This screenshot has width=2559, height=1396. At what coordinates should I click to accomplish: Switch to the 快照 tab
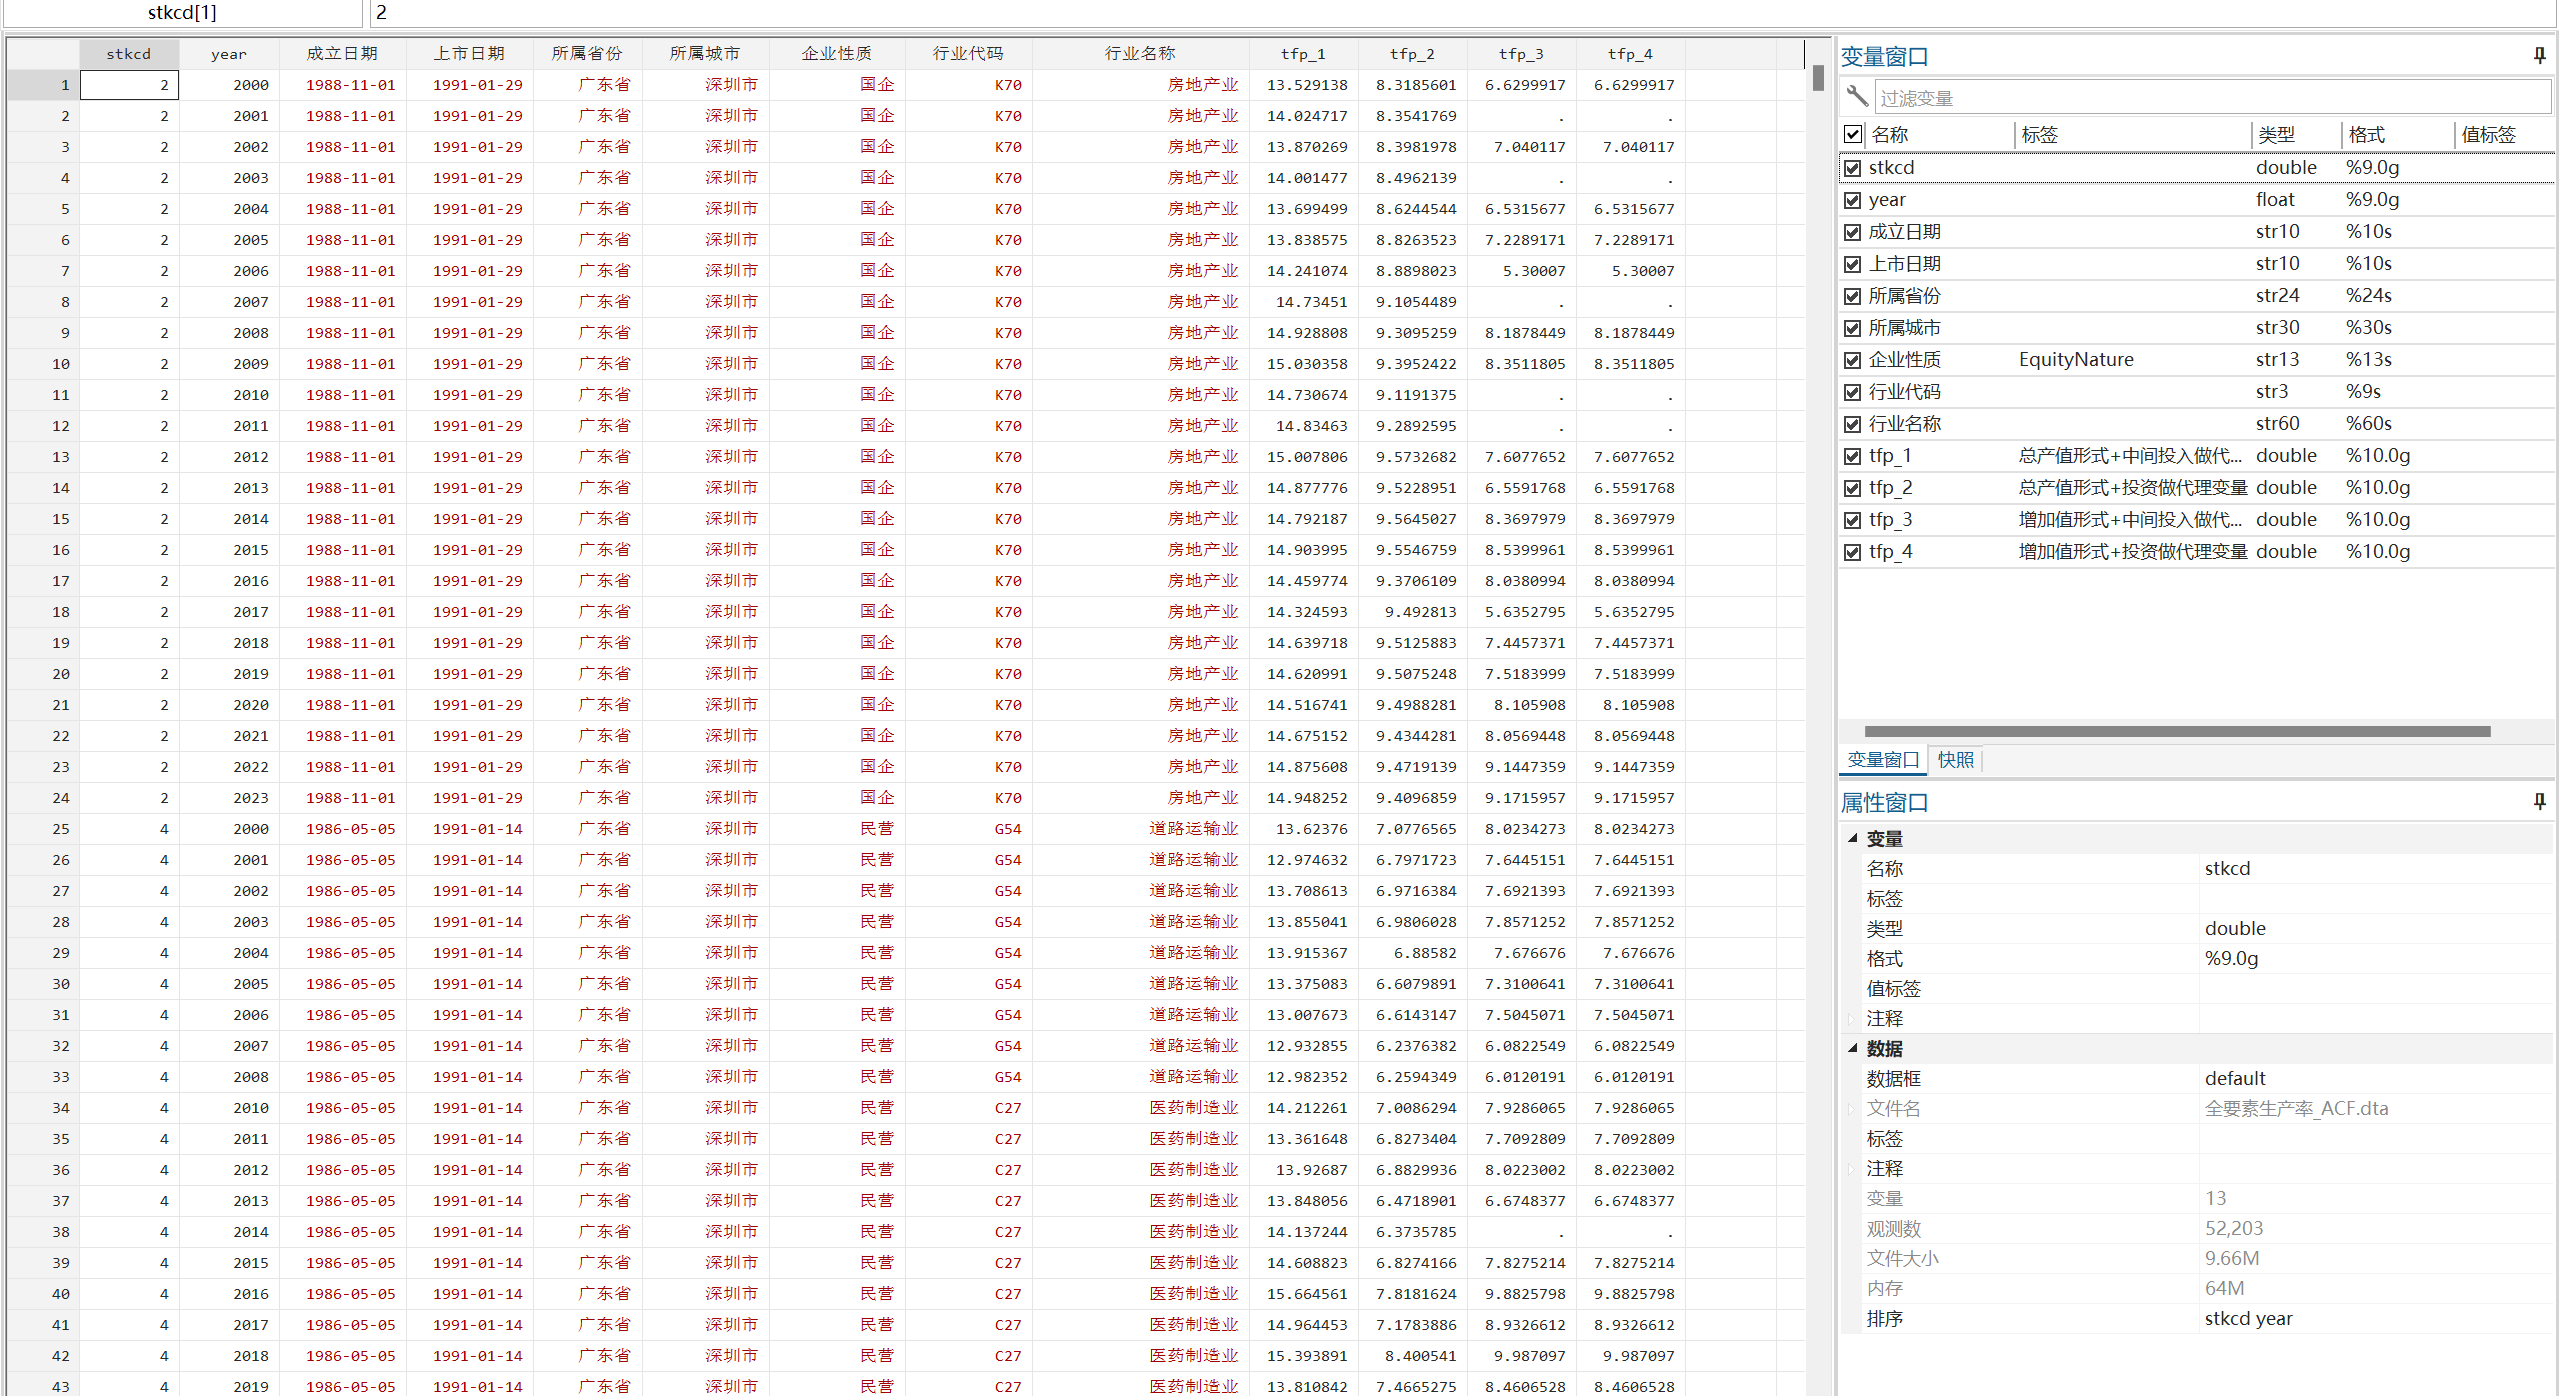coord(1955,760)
